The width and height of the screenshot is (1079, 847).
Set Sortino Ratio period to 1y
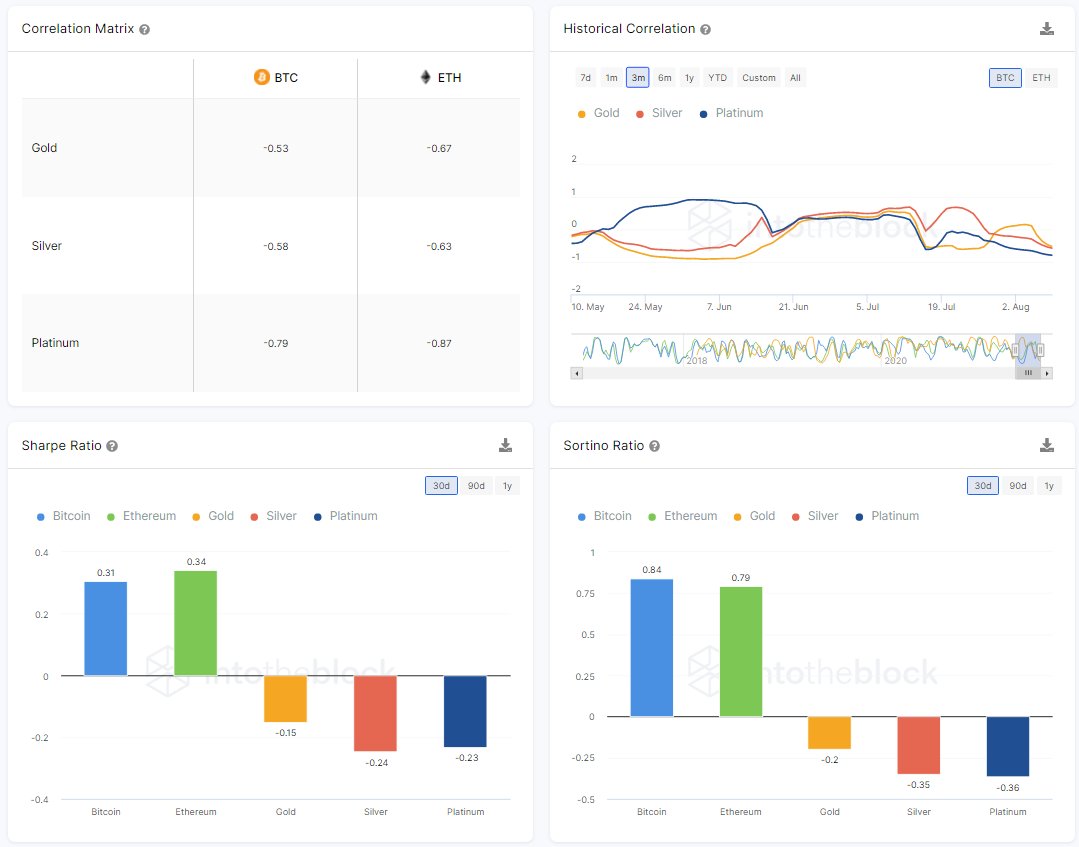[x=1048, y=486]
